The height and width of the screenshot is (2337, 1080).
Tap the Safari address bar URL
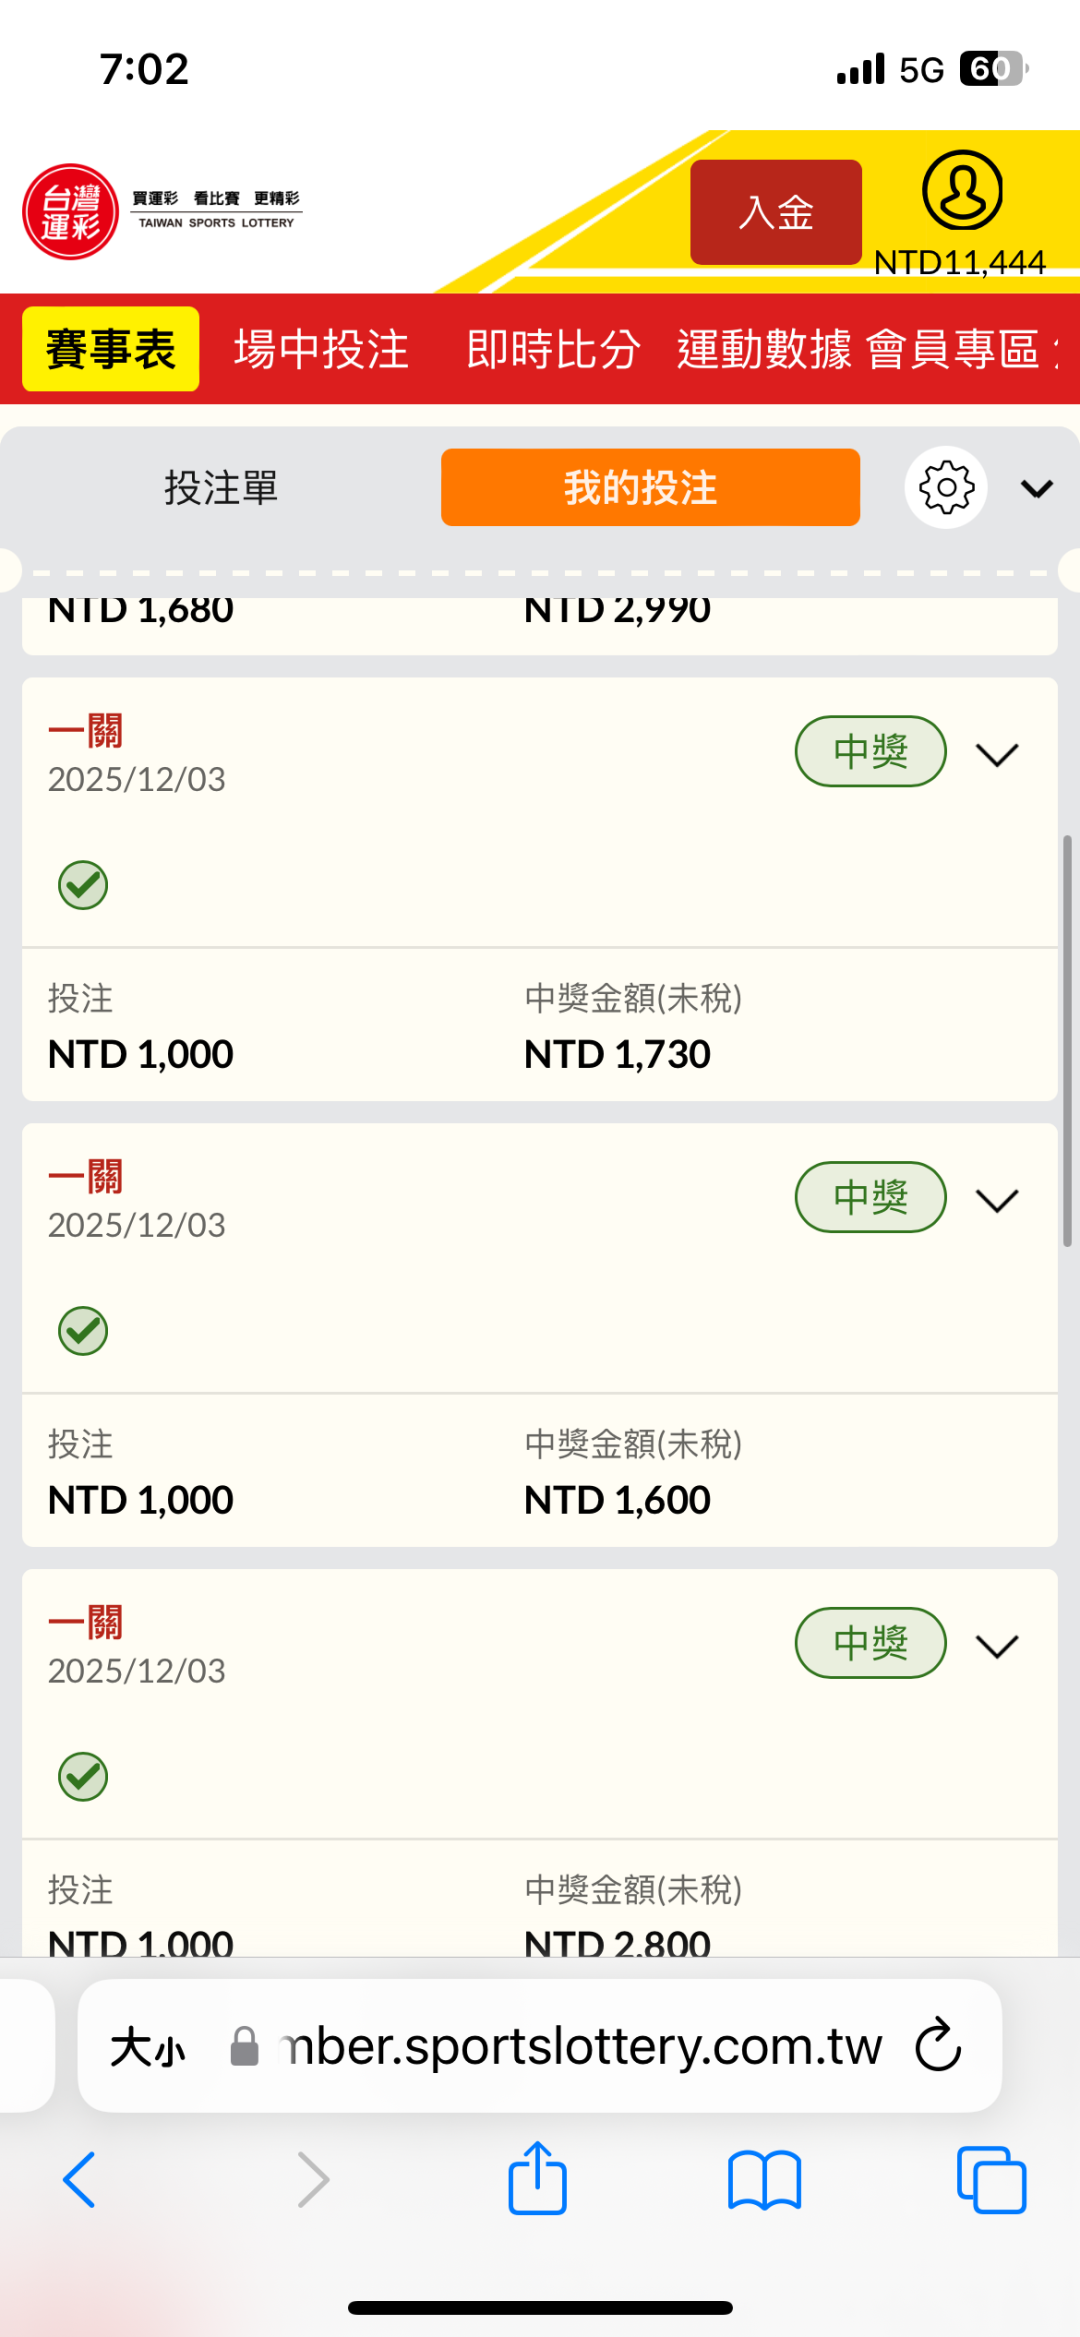(x=580, y=2046)
